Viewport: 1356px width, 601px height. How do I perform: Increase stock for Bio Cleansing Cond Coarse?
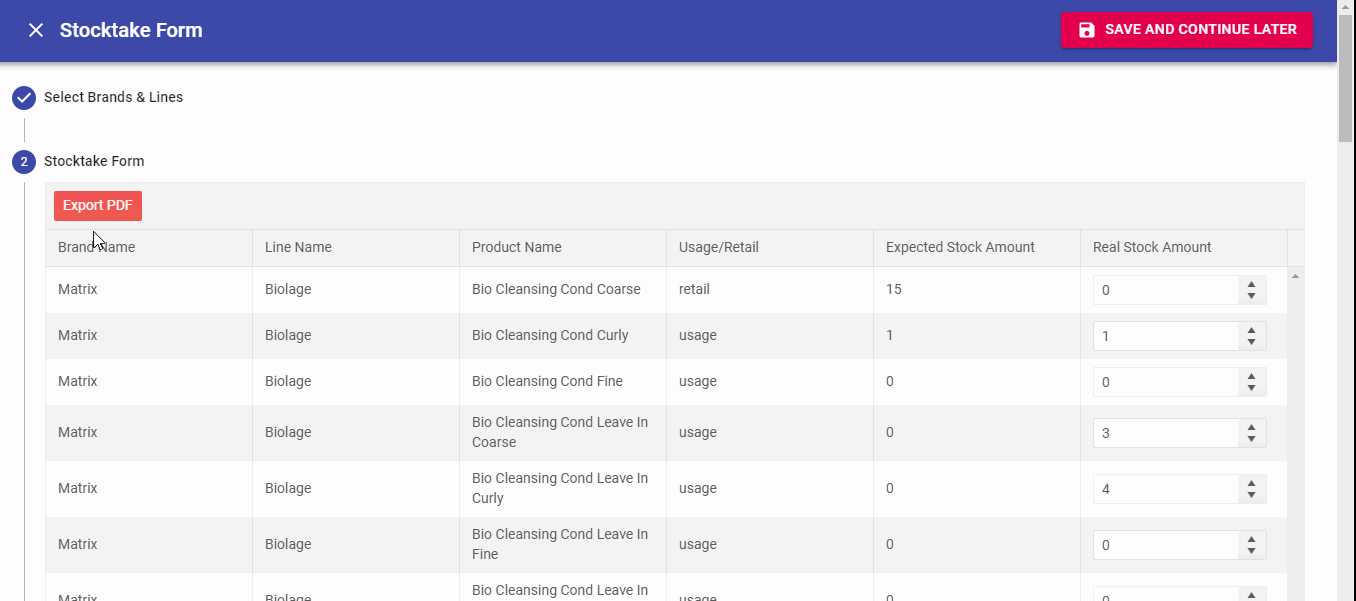(1251, 284)
